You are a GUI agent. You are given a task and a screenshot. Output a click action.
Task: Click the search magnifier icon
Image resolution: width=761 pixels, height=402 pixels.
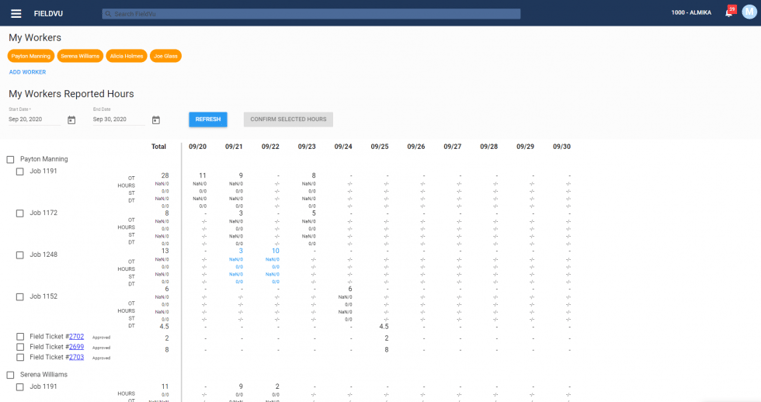pos(108,14)
